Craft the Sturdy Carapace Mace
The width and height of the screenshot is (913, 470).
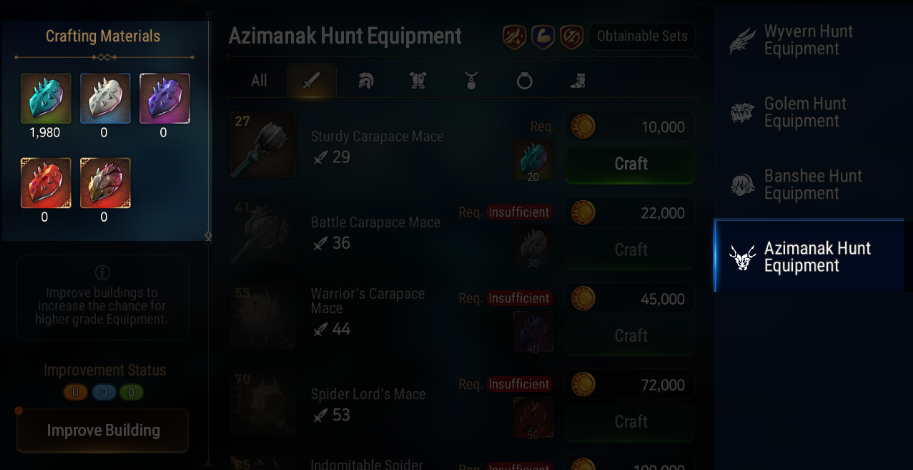(631, 164)
